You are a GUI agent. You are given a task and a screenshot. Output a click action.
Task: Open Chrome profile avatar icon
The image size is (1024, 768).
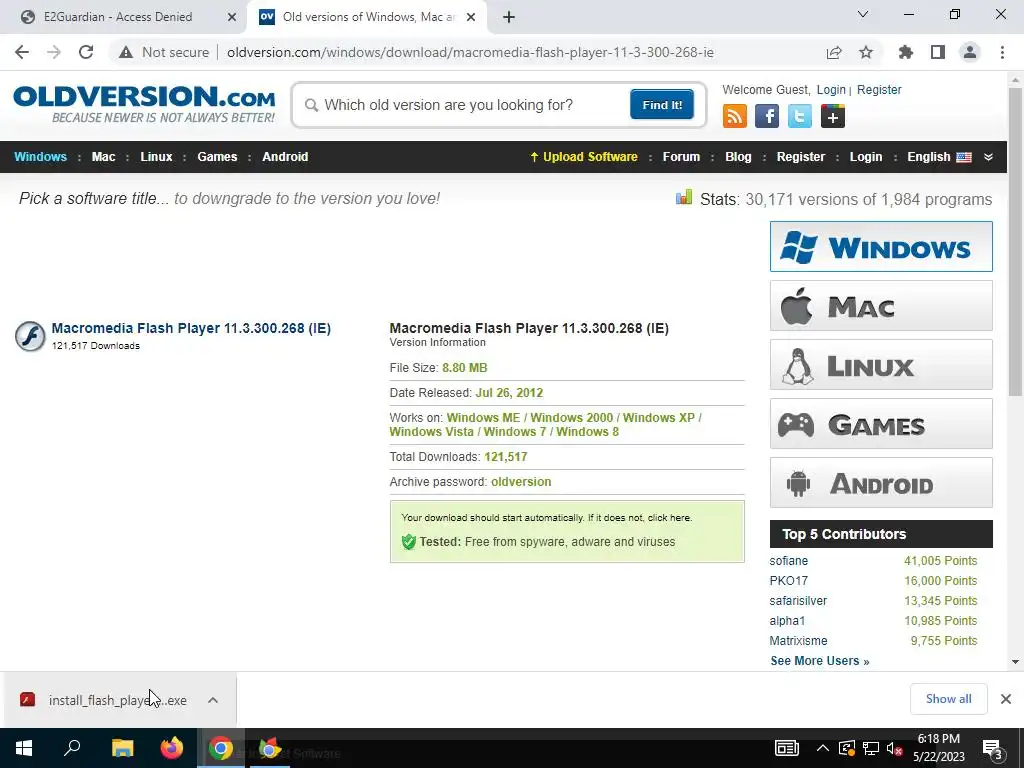coord(970,52)
